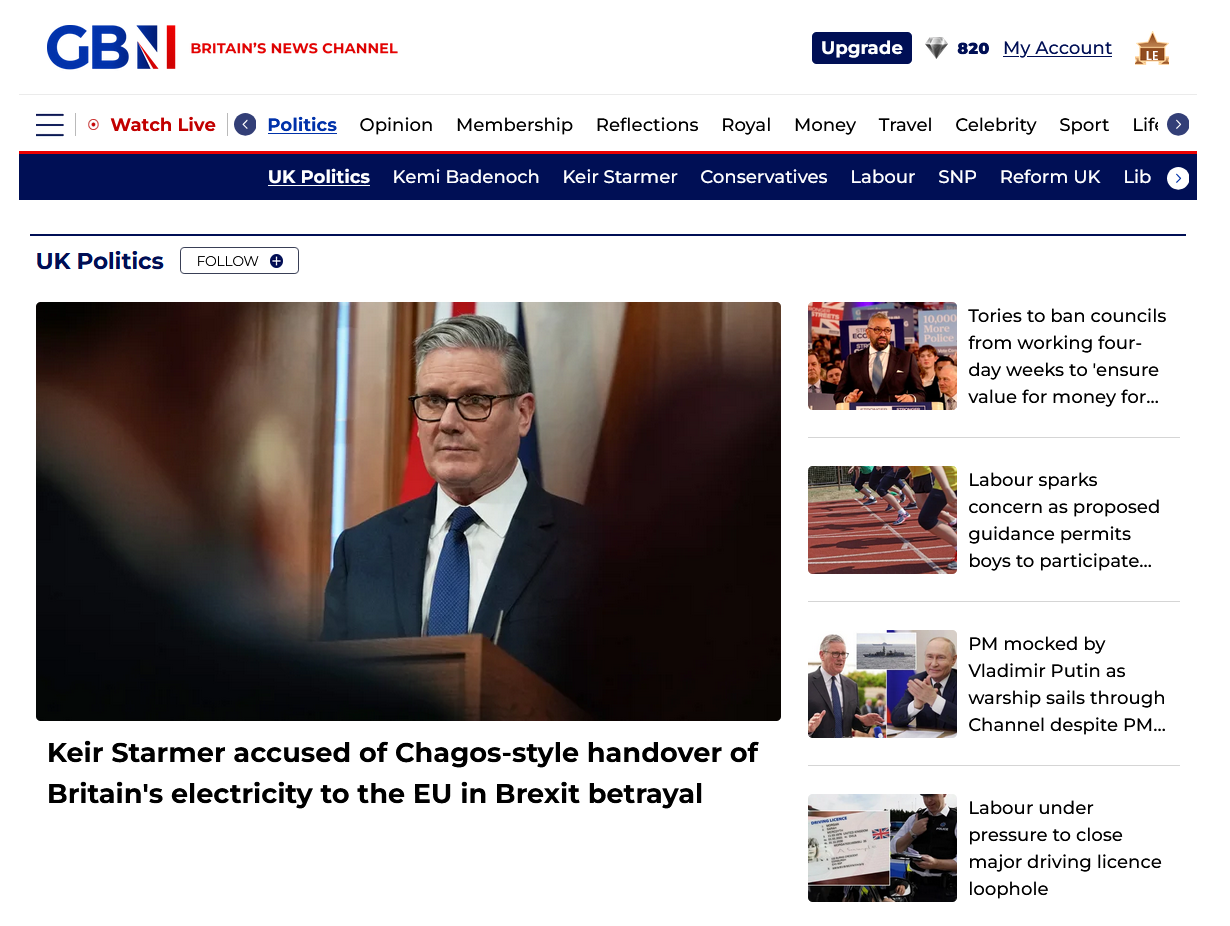Open the driving licence loophole article thumbnail

(x=882, y=848)
